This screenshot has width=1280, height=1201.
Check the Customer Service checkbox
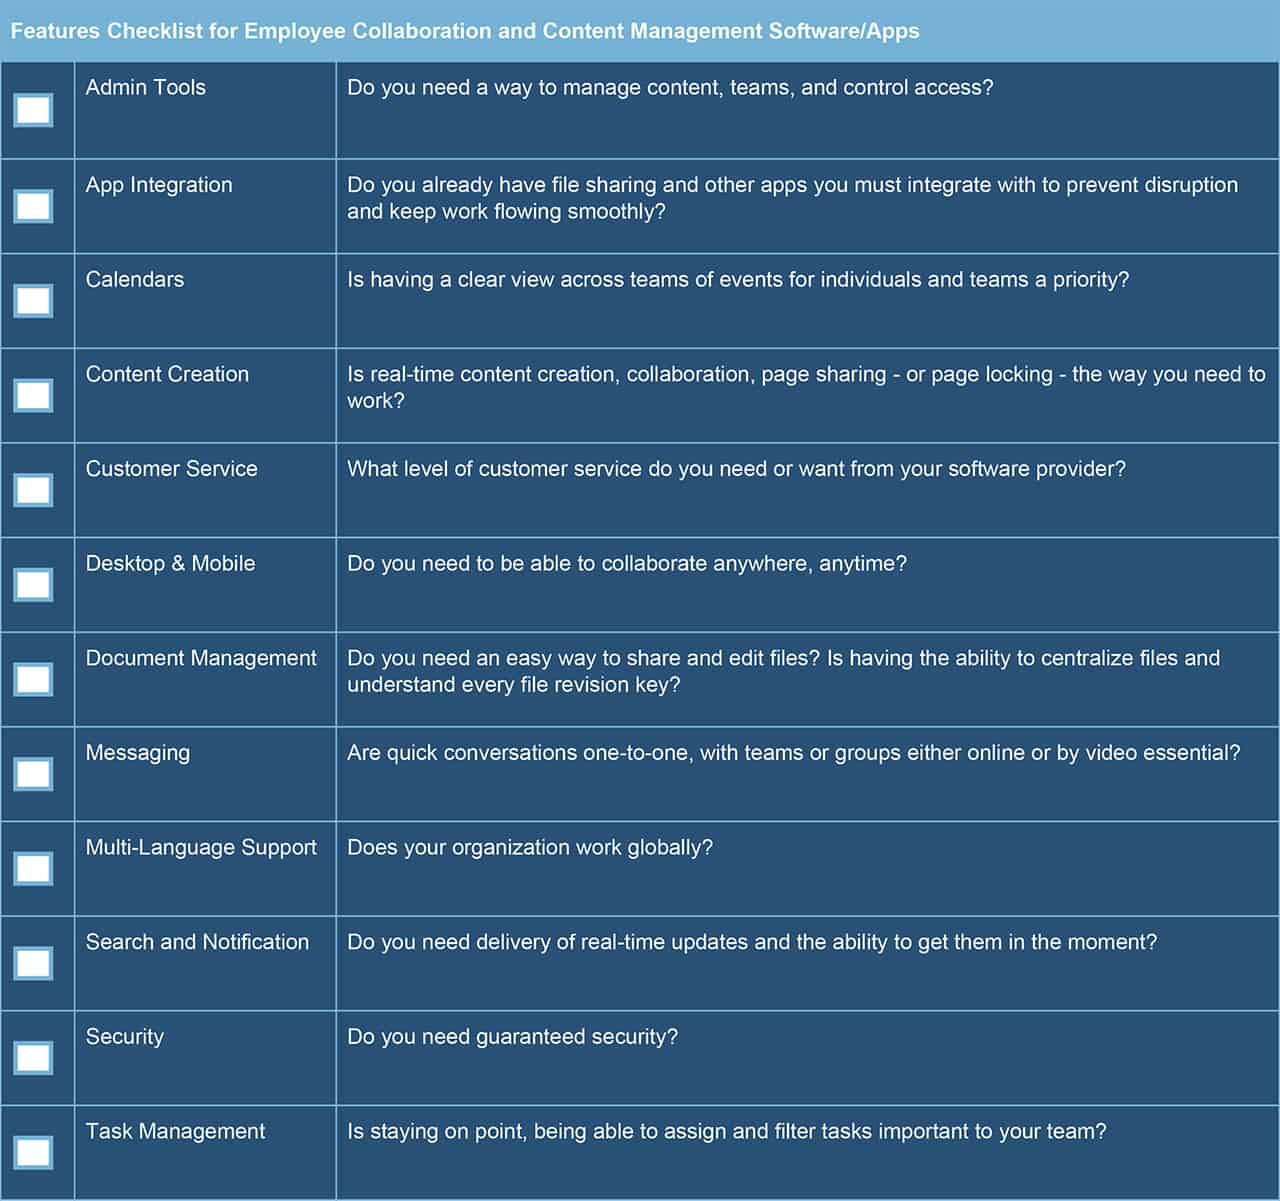pos(33,490)
